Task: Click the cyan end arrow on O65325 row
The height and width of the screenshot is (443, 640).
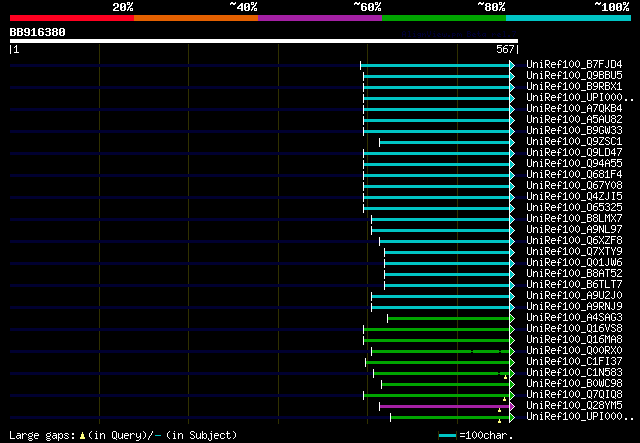Action: tap(512, 209)
